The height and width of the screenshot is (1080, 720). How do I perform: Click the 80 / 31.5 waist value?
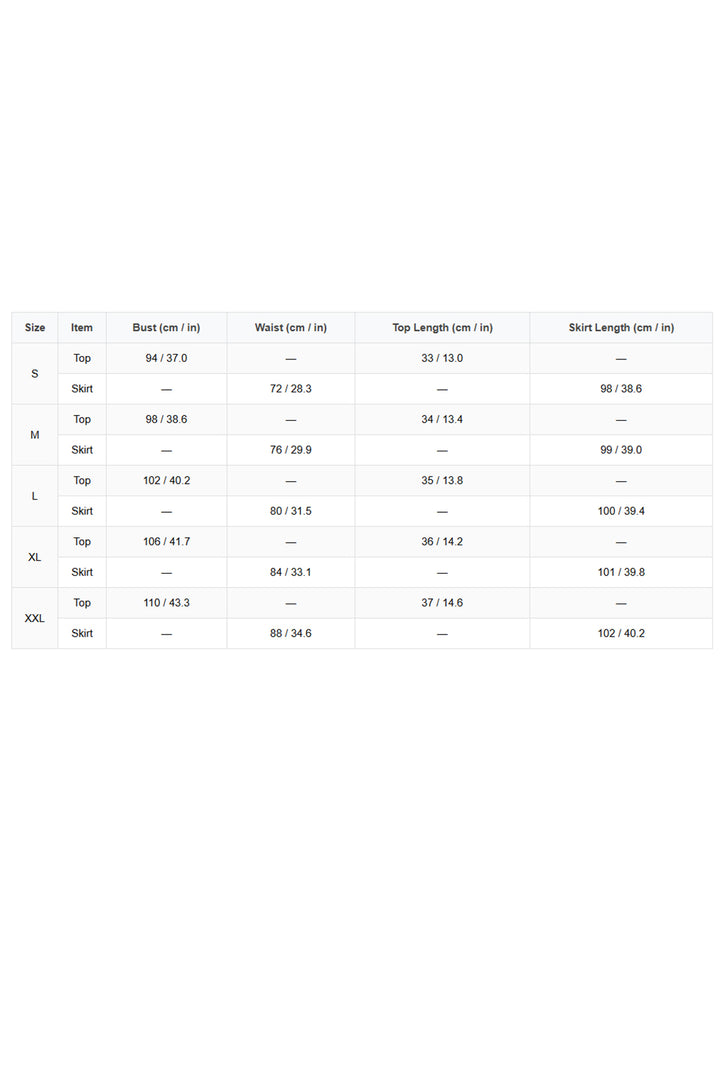291,511
